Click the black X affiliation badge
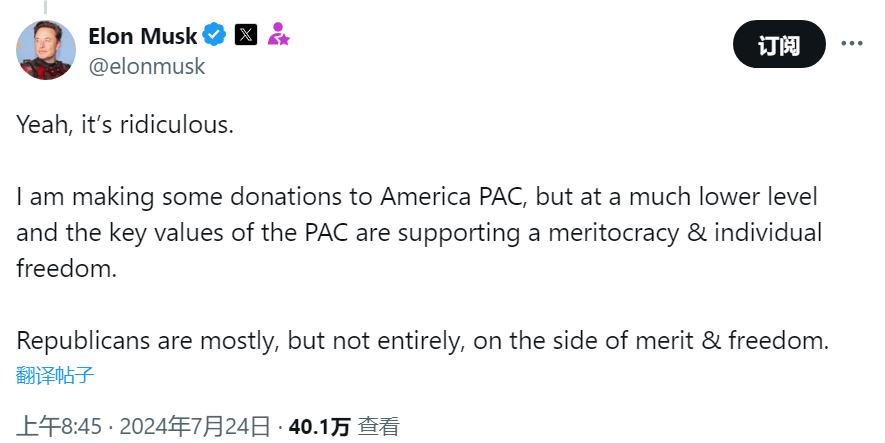Image resolution: width=885 pixels, height=443 pixels. click(x=245, y=36)
